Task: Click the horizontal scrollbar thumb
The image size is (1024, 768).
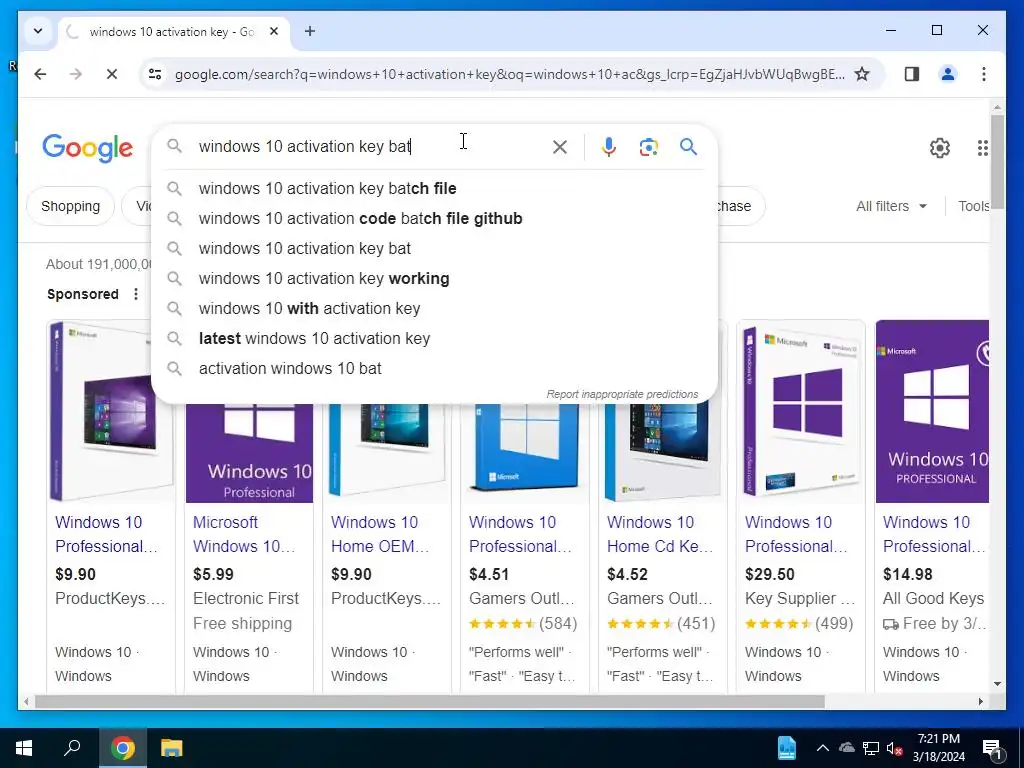Action: [x=430, y=701]
